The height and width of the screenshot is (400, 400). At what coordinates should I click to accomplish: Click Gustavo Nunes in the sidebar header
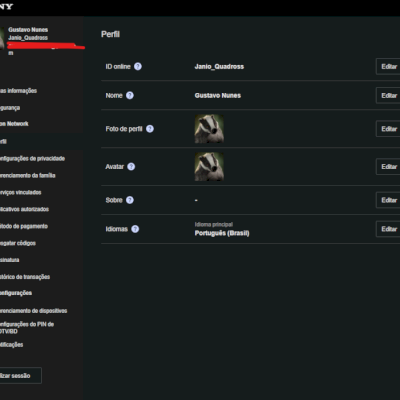coord(28,30)
